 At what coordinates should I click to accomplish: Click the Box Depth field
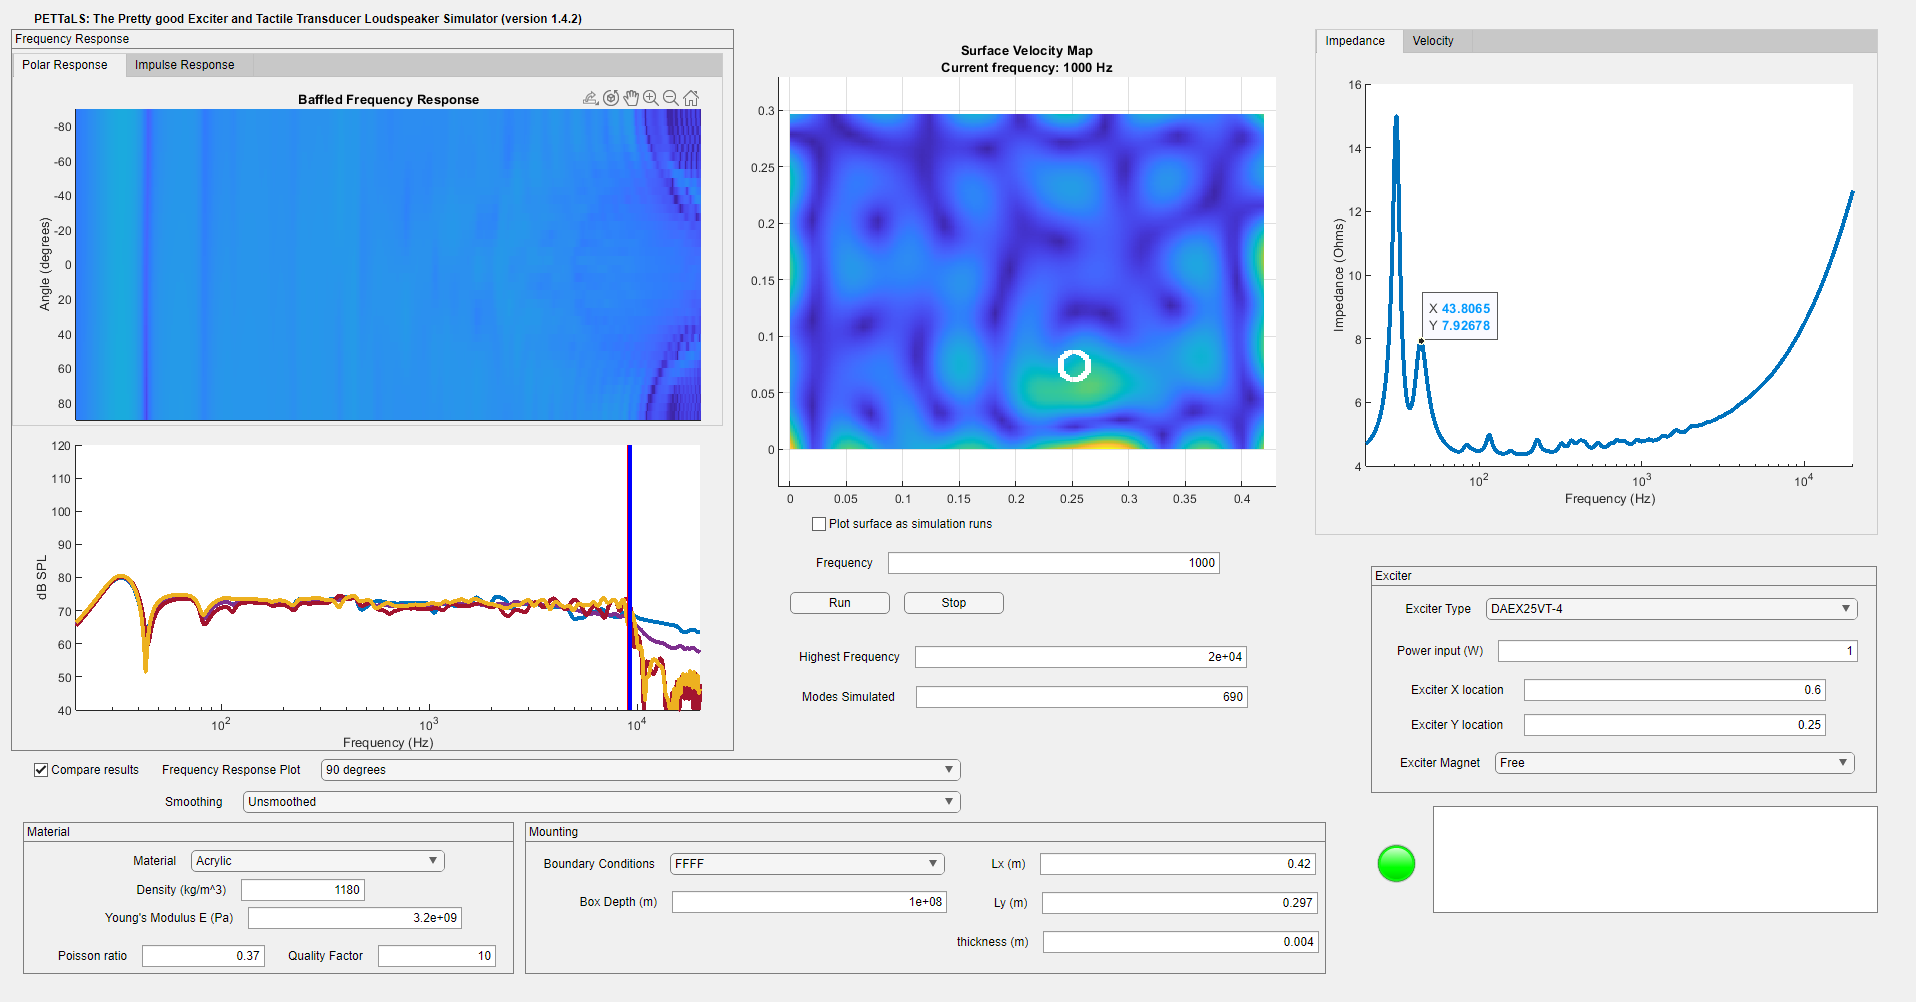[810, 902]
